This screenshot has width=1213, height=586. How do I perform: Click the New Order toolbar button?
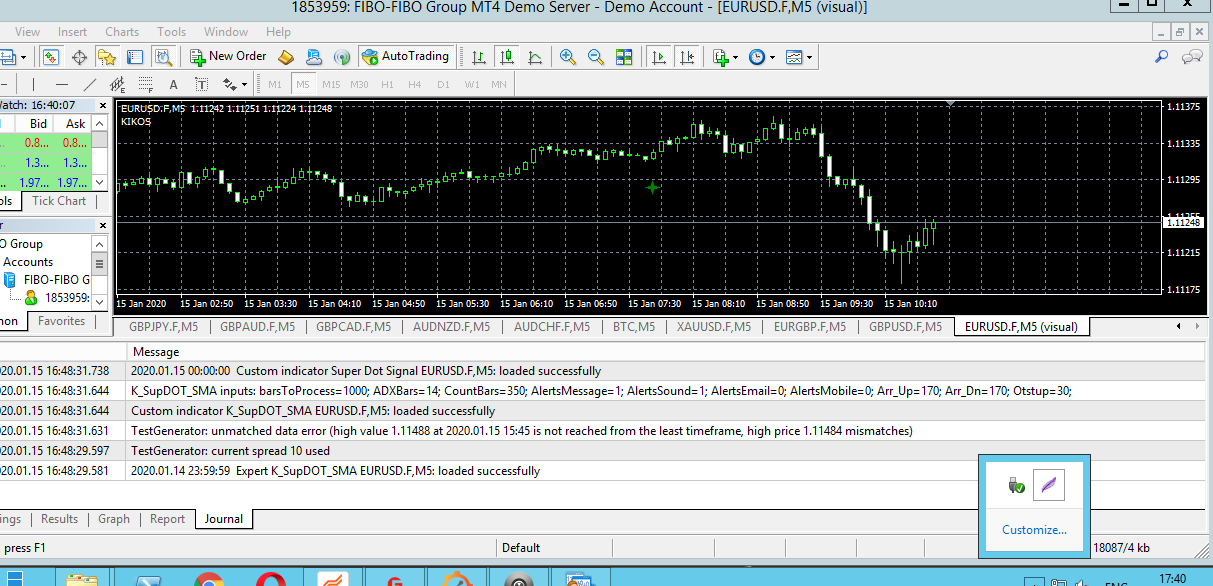(229, 57)
